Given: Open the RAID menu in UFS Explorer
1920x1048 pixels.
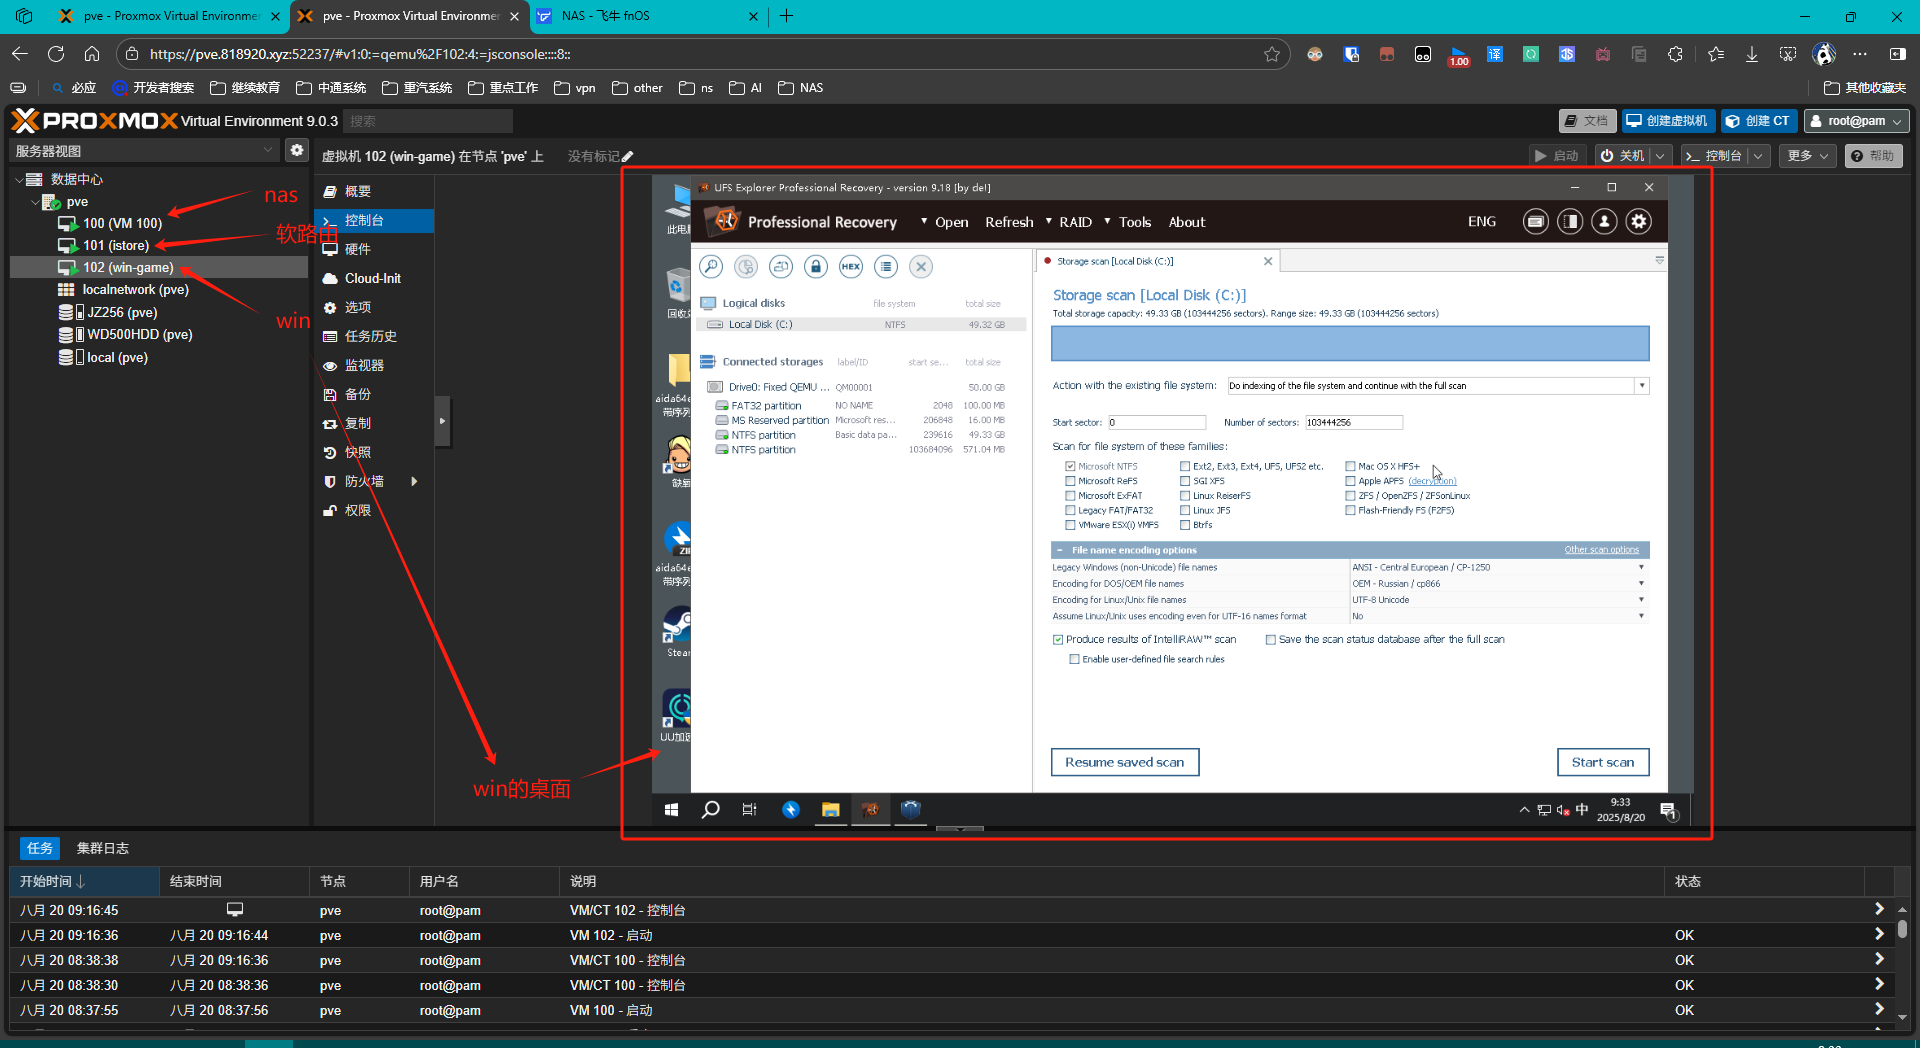Looking at the screenshot, I should tap(1075, 222).
